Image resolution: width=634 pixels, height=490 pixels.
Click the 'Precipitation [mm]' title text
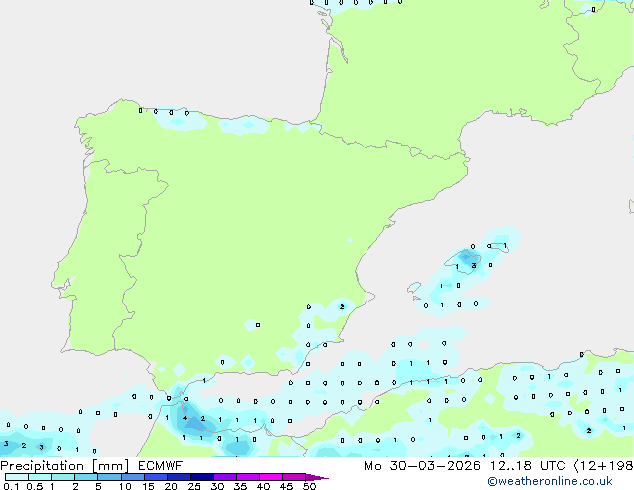tap(65, 466)
